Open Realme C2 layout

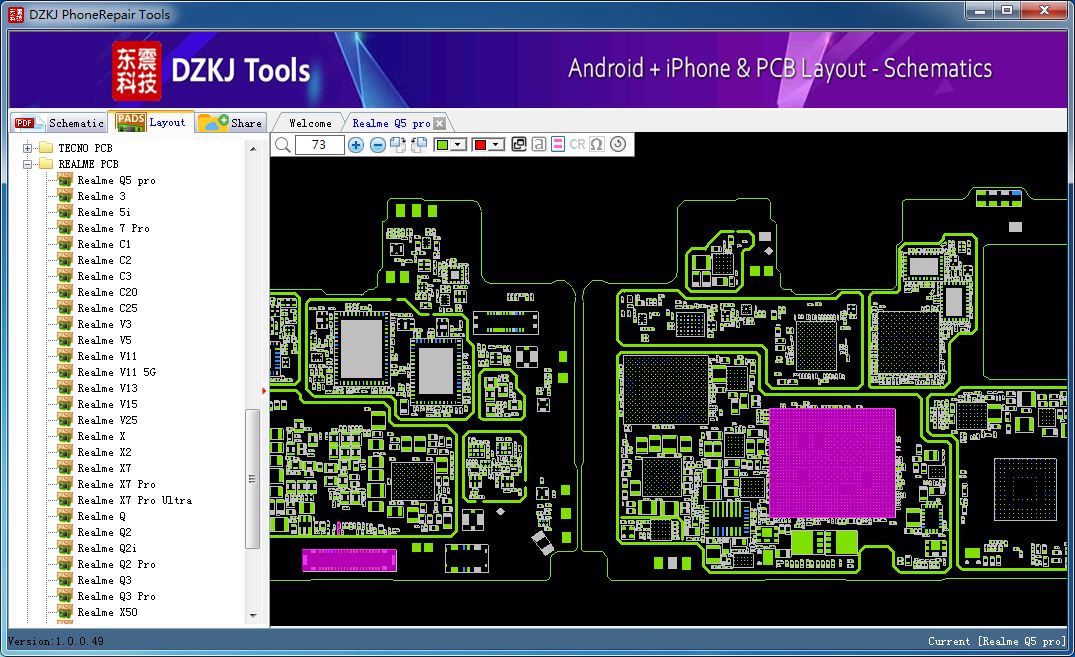point(104,260)
